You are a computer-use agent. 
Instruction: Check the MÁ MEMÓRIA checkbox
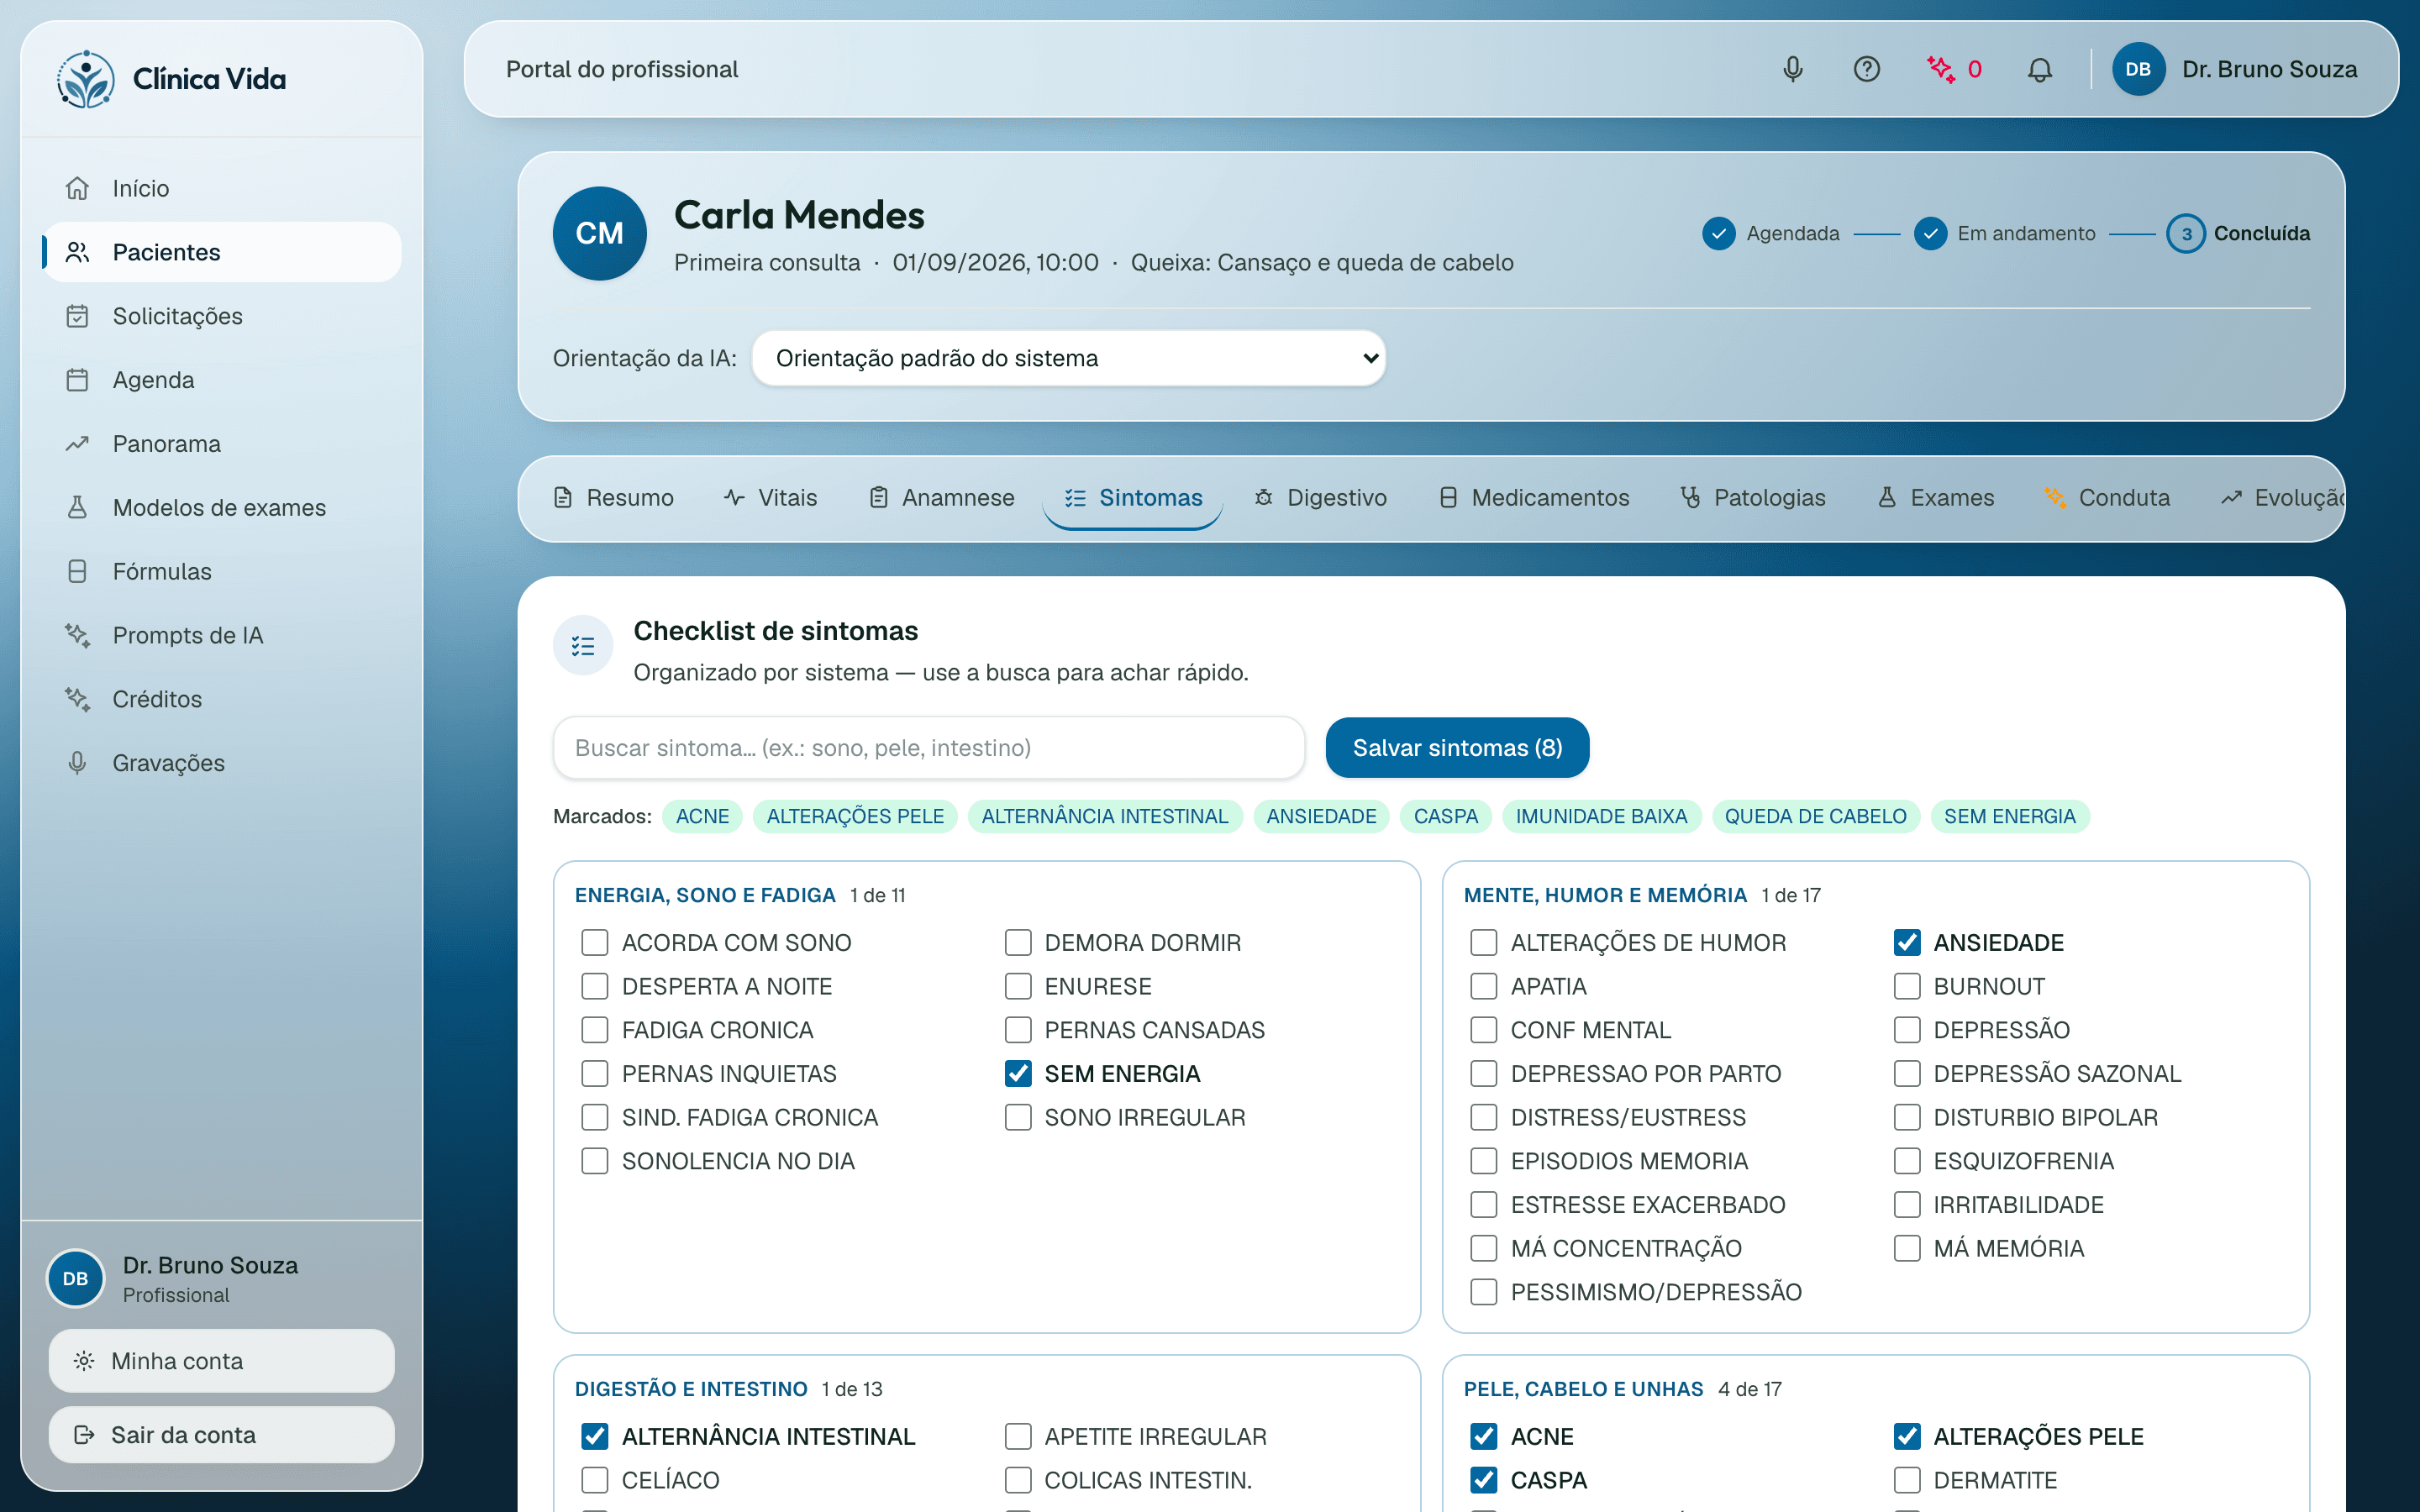point(1906,1248)
